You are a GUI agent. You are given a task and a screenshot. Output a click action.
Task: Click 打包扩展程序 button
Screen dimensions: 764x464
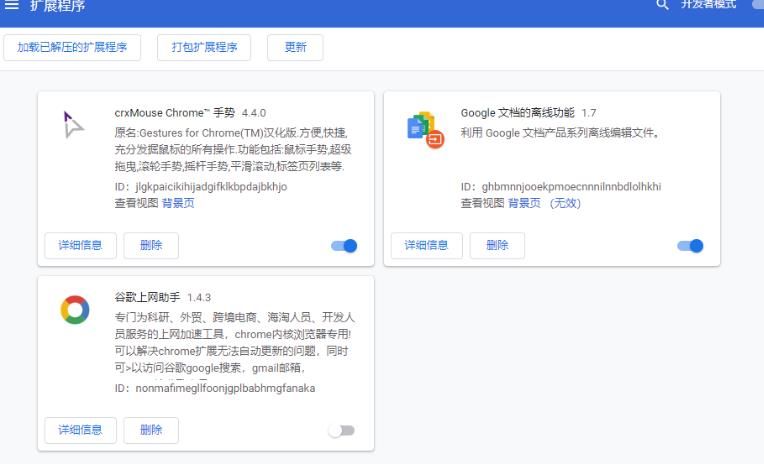point(204,47)
